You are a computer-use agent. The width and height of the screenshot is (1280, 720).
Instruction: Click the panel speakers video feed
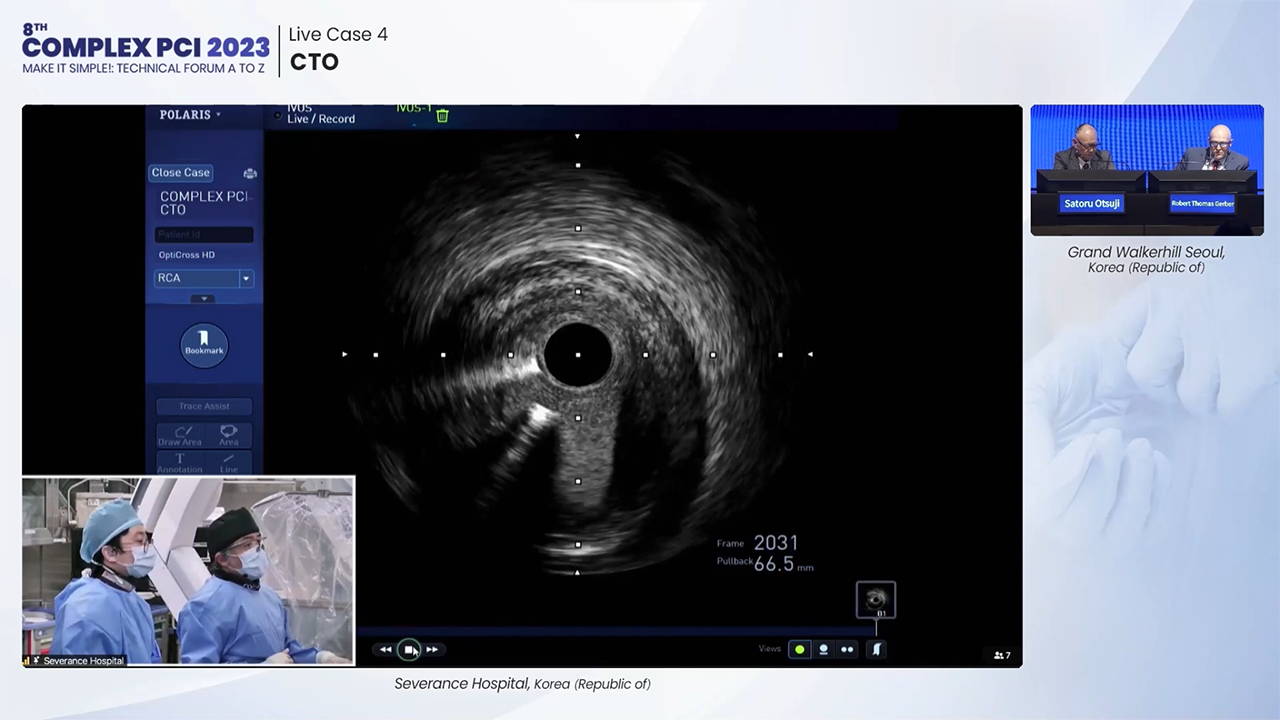(1147, 170)
